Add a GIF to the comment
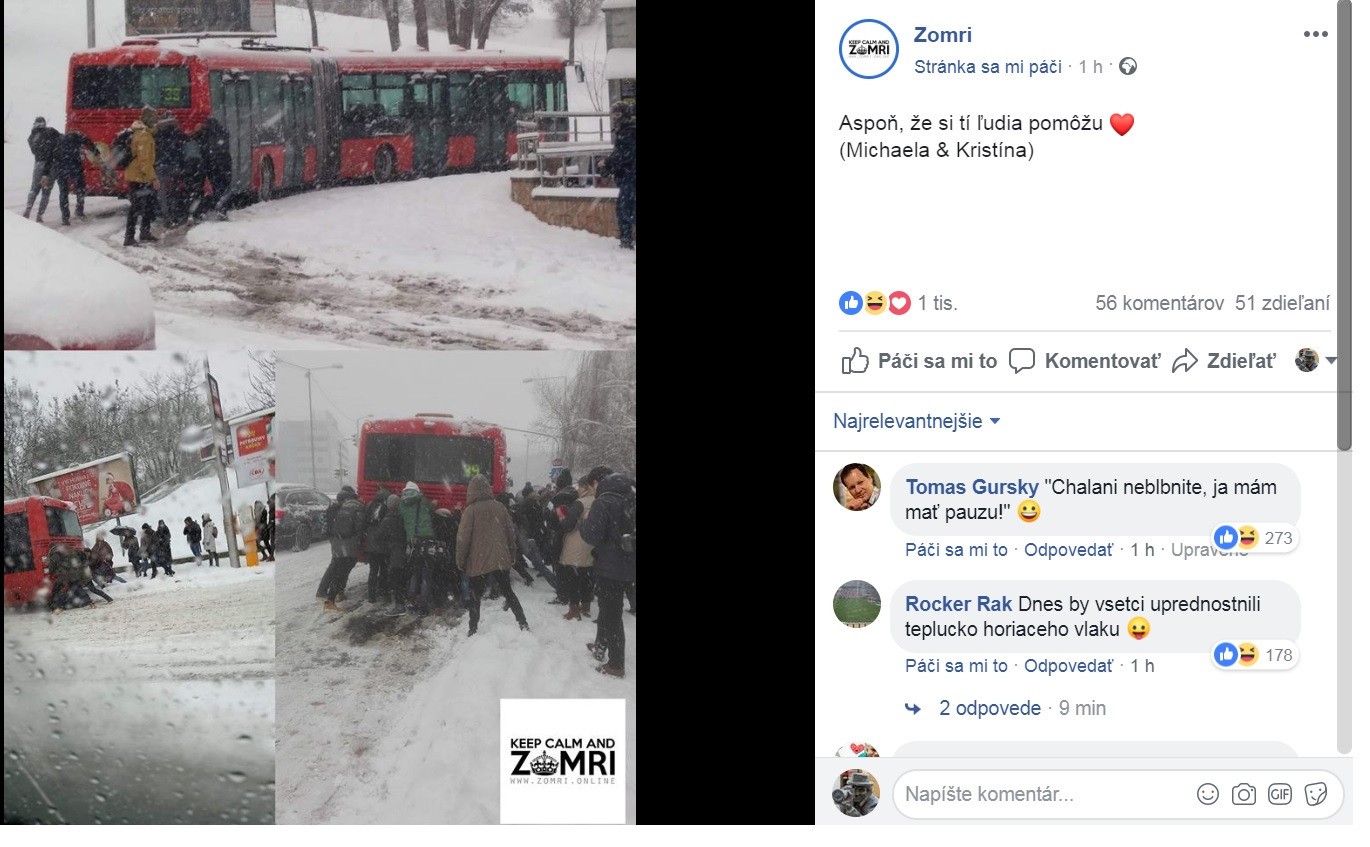Screen dimensions: 1370x847 [1280, 794]
